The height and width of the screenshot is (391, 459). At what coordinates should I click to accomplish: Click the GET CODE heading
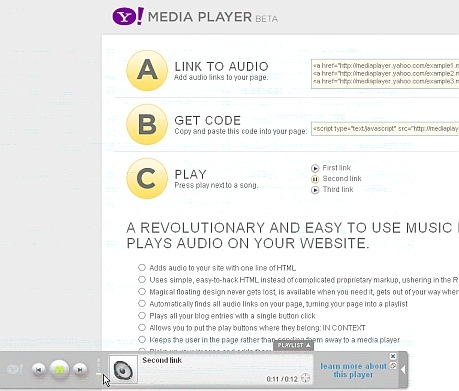pyautogui.click(x=207, y=120)
